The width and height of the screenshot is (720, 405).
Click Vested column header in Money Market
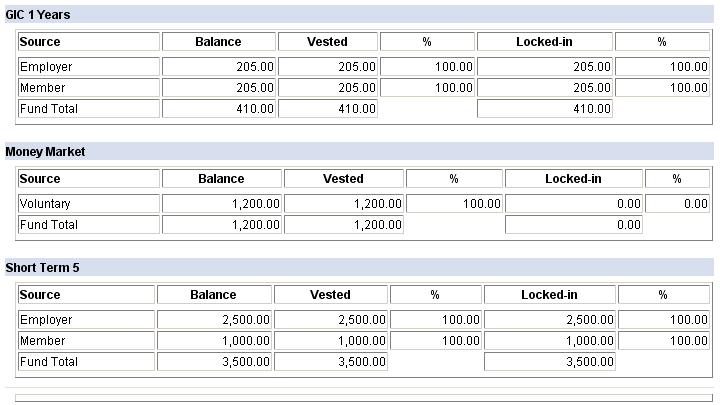(x=343, y=179)
